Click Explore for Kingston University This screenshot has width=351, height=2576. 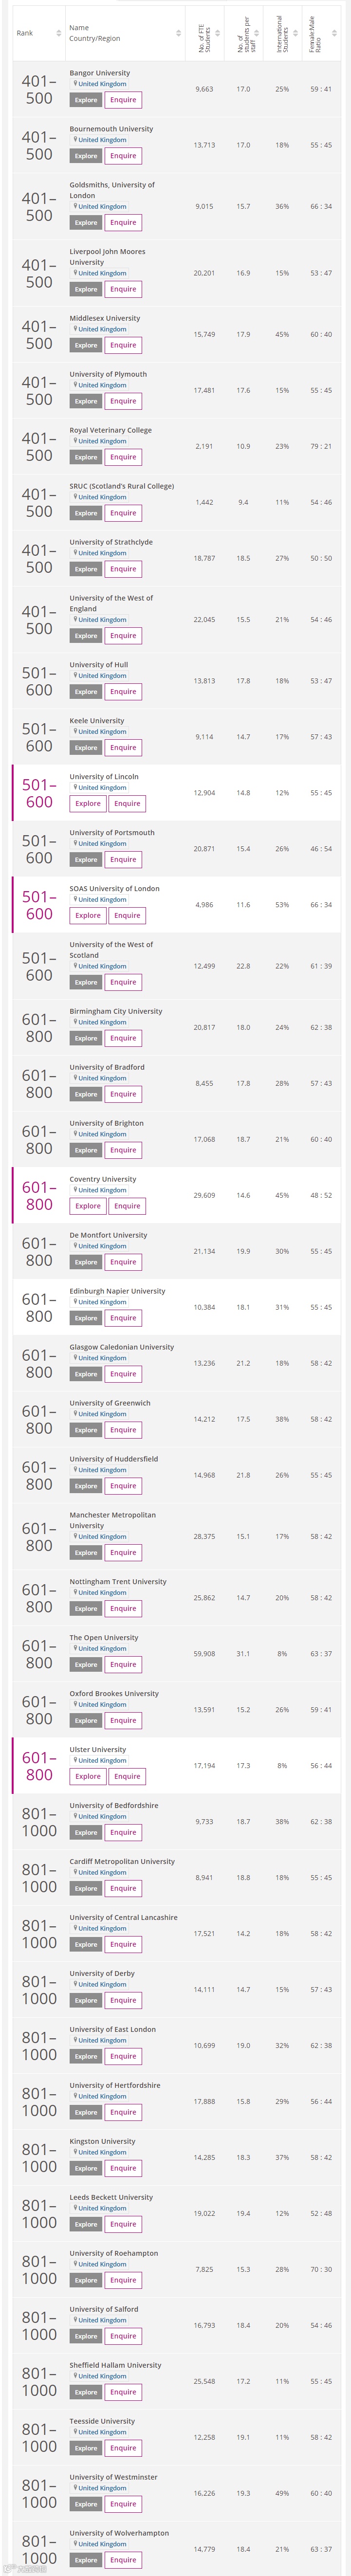(x=85, y=2169)
